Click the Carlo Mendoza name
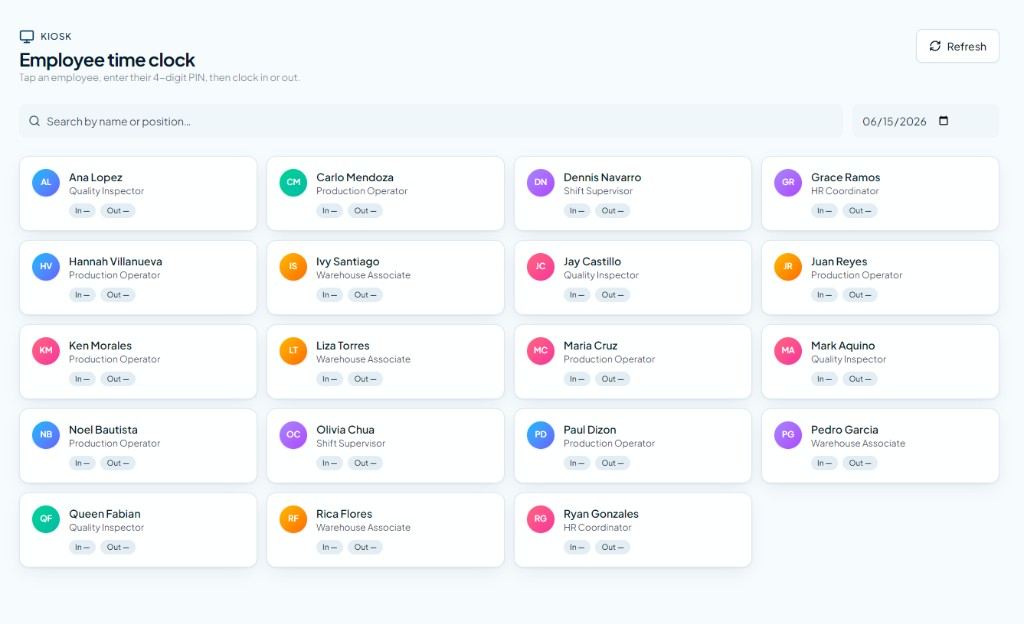 [x=355, y=178]
